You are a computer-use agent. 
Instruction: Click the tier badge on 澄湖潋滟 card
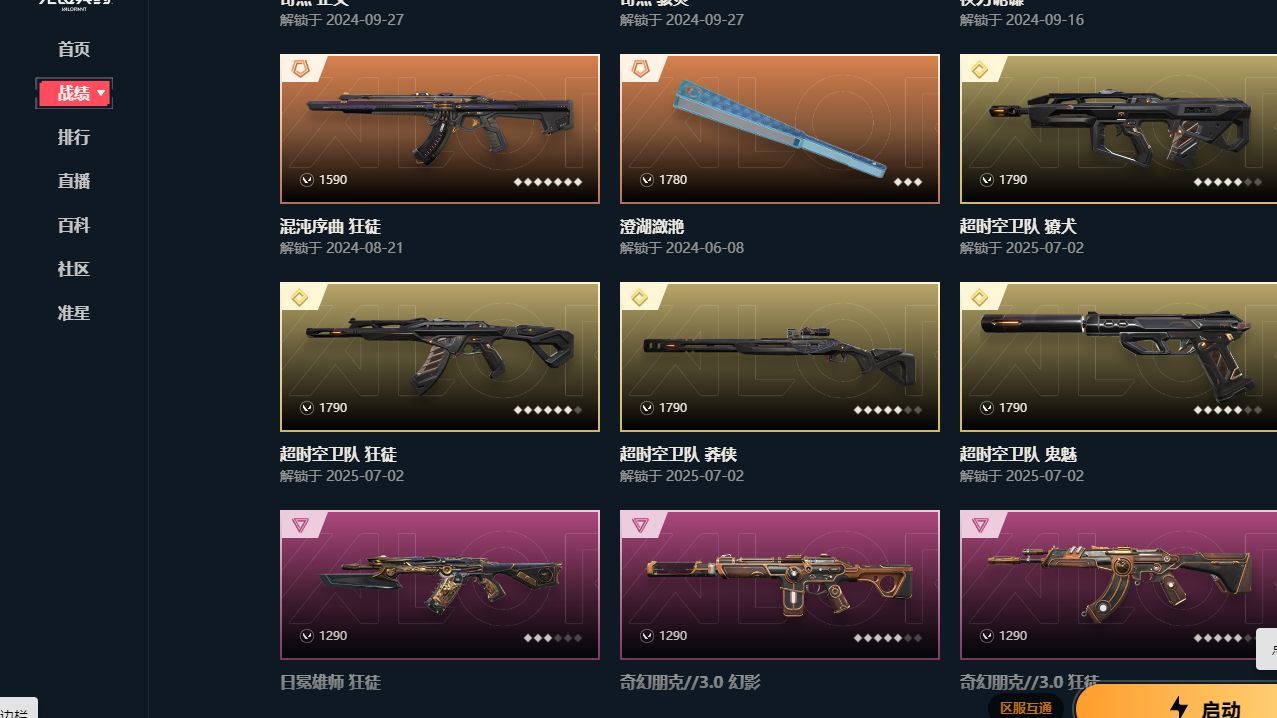click(x=640, y=69)
